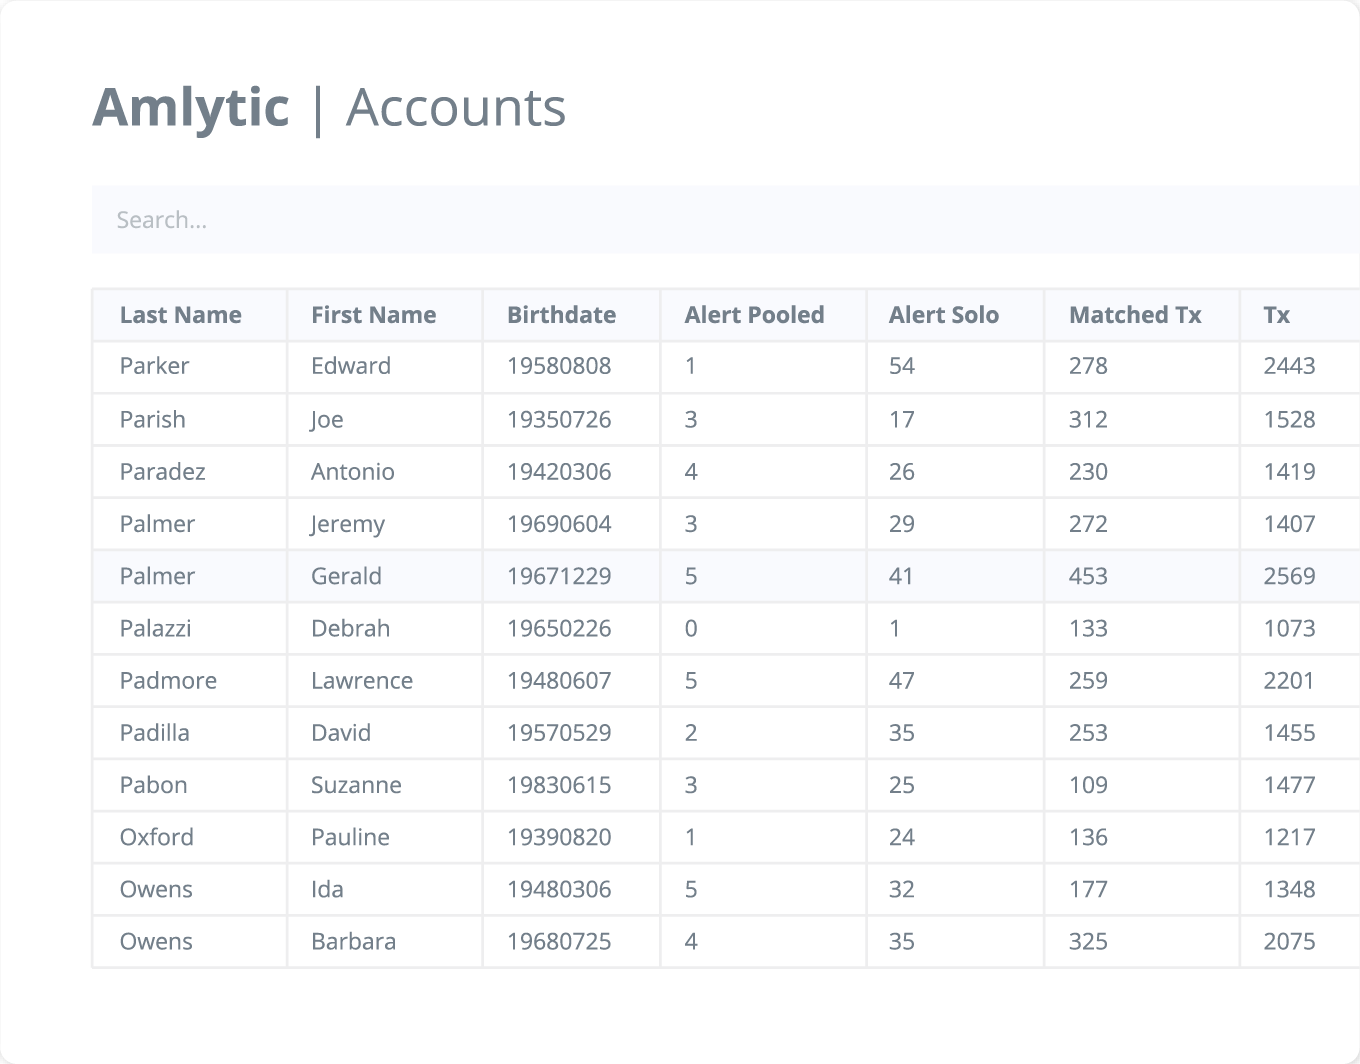Select first name Joe
The height and width of the screenshot is (1064, 1360).
click(x=327, y=420)
